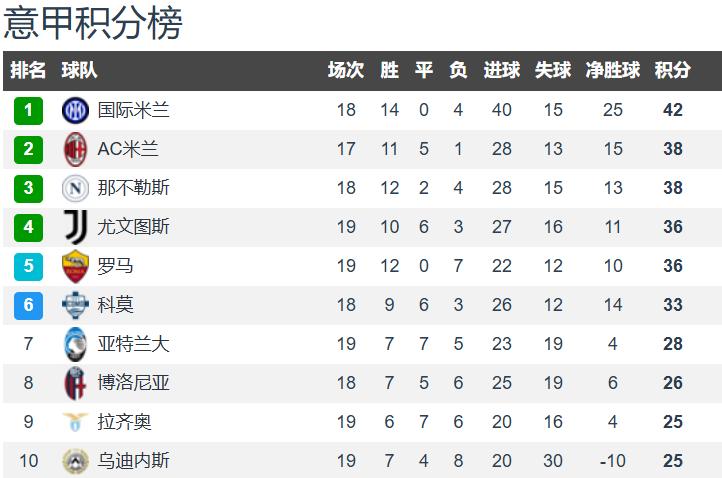722x478 pixels.
Task: Click the Lazio (拉齐奥) club crest
Action: point(75,422)
